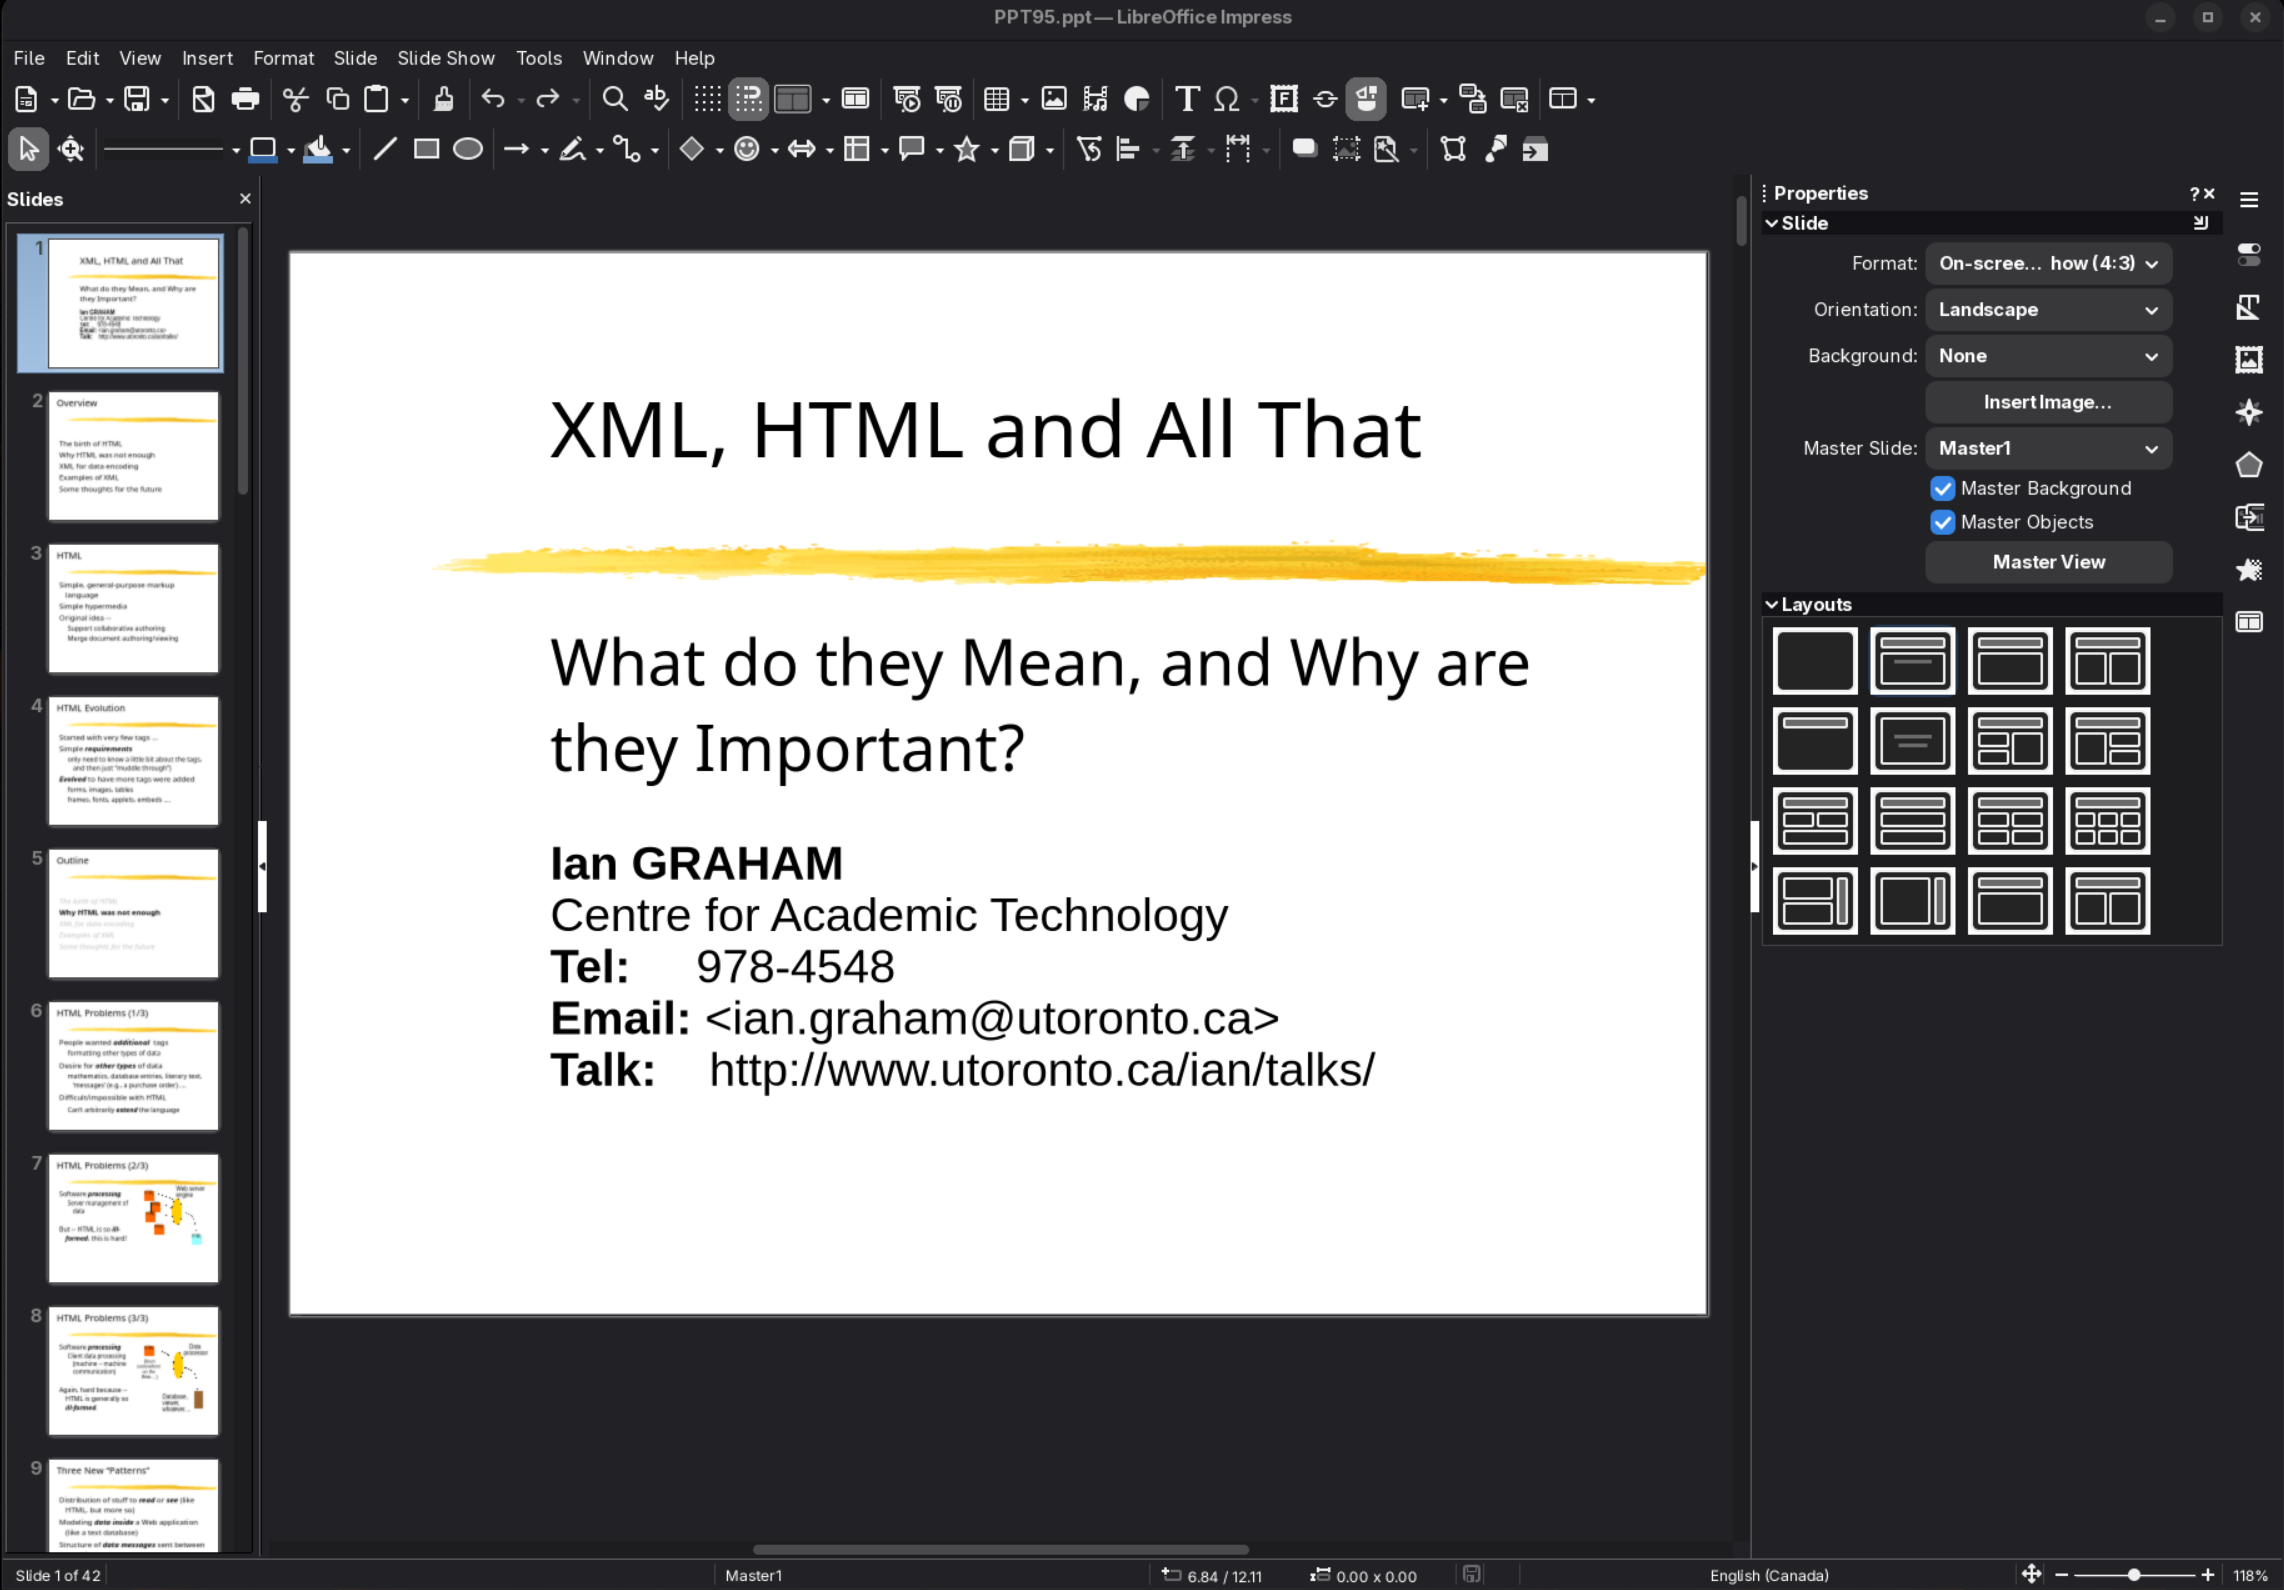Screen dimensions: 2284x1590
Task: Open the Format dropdown On-screen show (4:3)
Action: click(2048, 264)
